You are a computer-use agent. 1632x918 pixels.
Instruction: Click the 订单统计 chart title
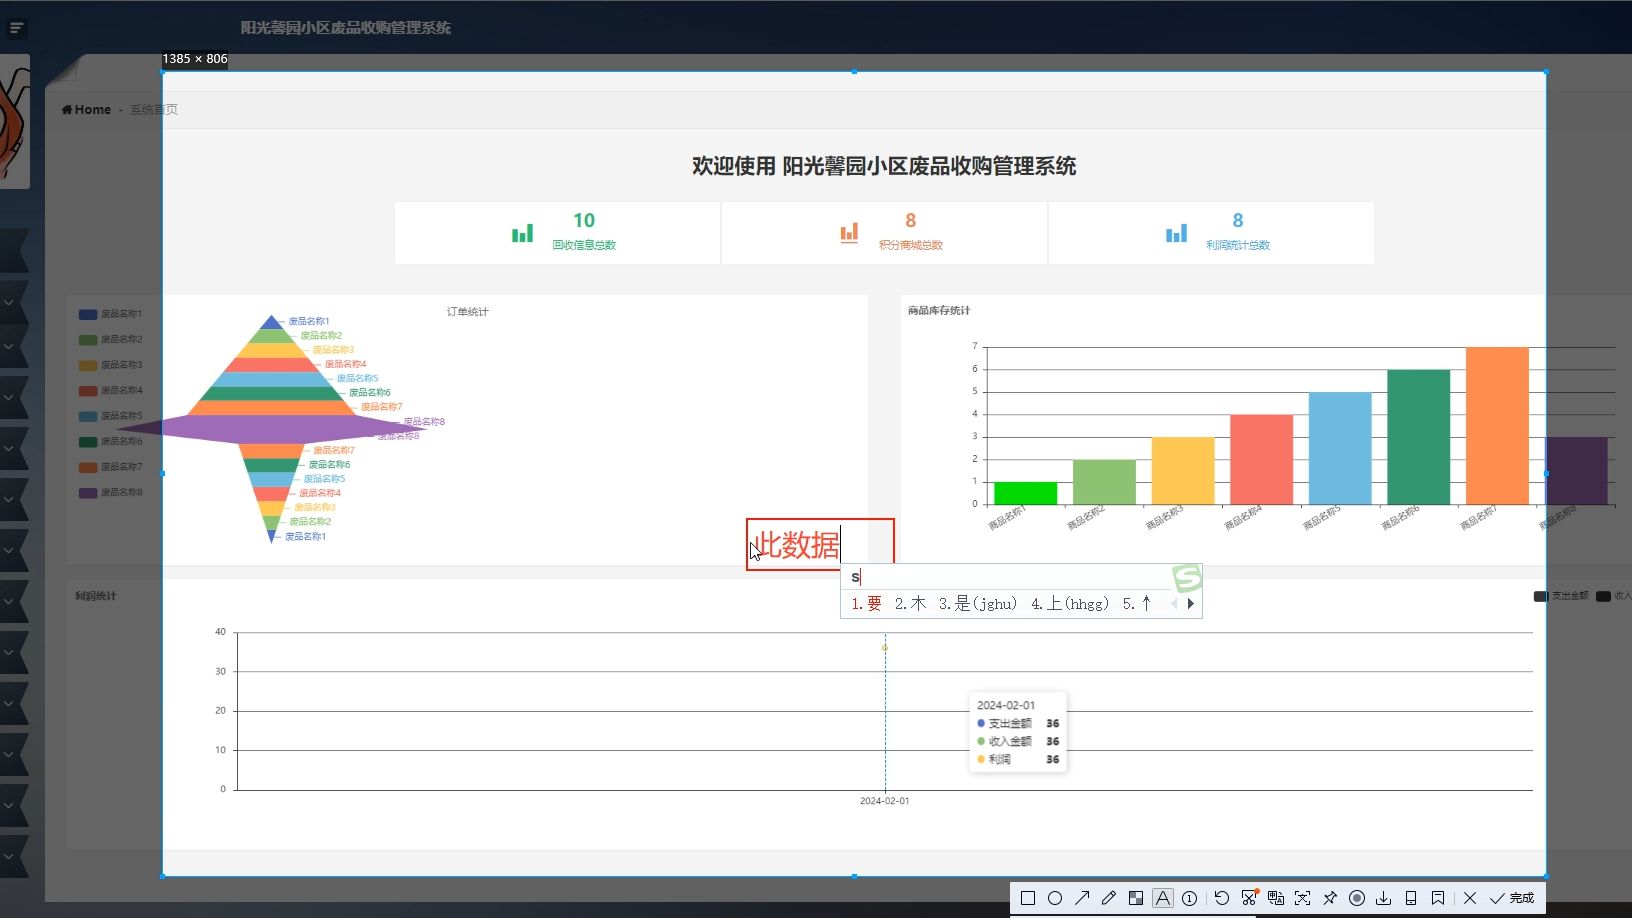tap(468, 312)
